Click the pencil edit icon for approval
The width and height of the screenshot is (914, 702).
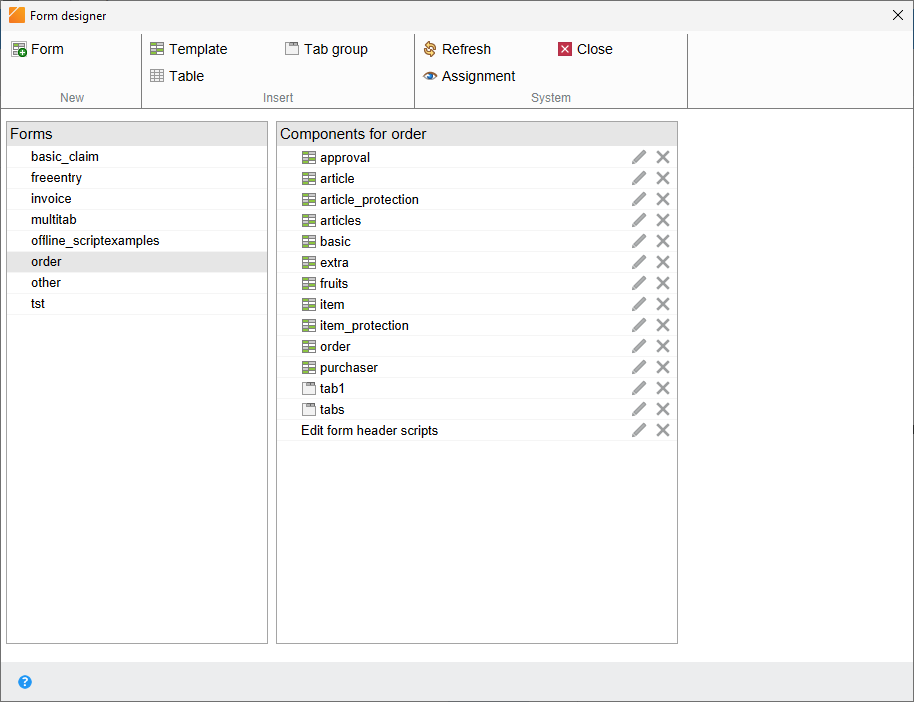point(639,157)
